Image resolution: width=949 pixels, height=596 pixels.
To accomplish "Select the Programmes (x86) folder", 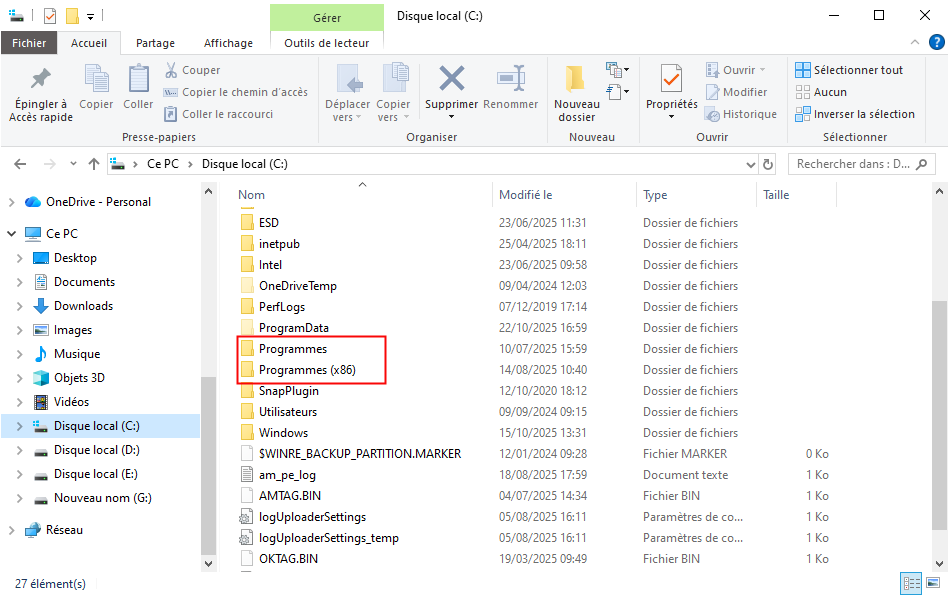I will [307, 370].
